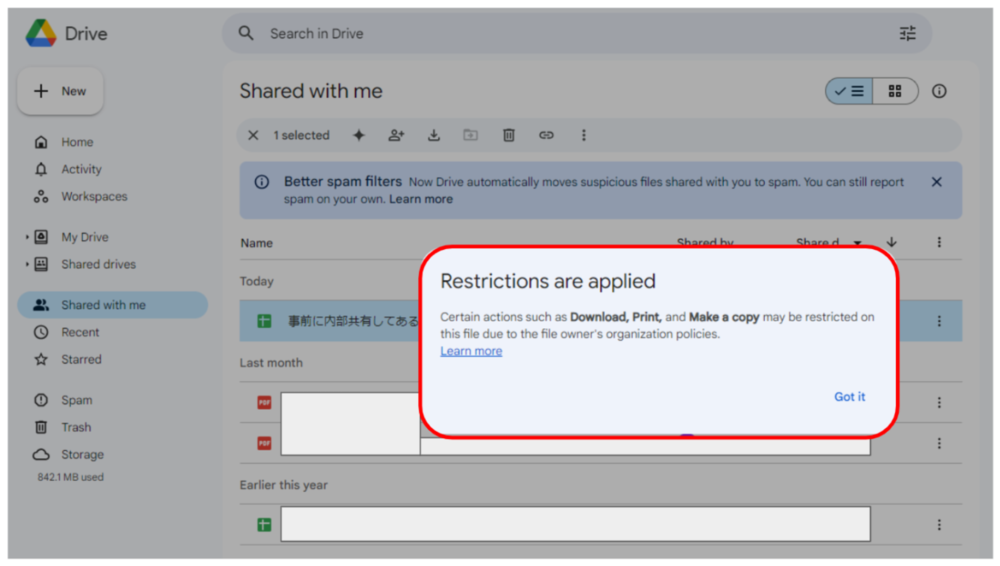Open more options for first PDF row
Viewport: 1000px width, 566px height.
[x=939, y=403]
